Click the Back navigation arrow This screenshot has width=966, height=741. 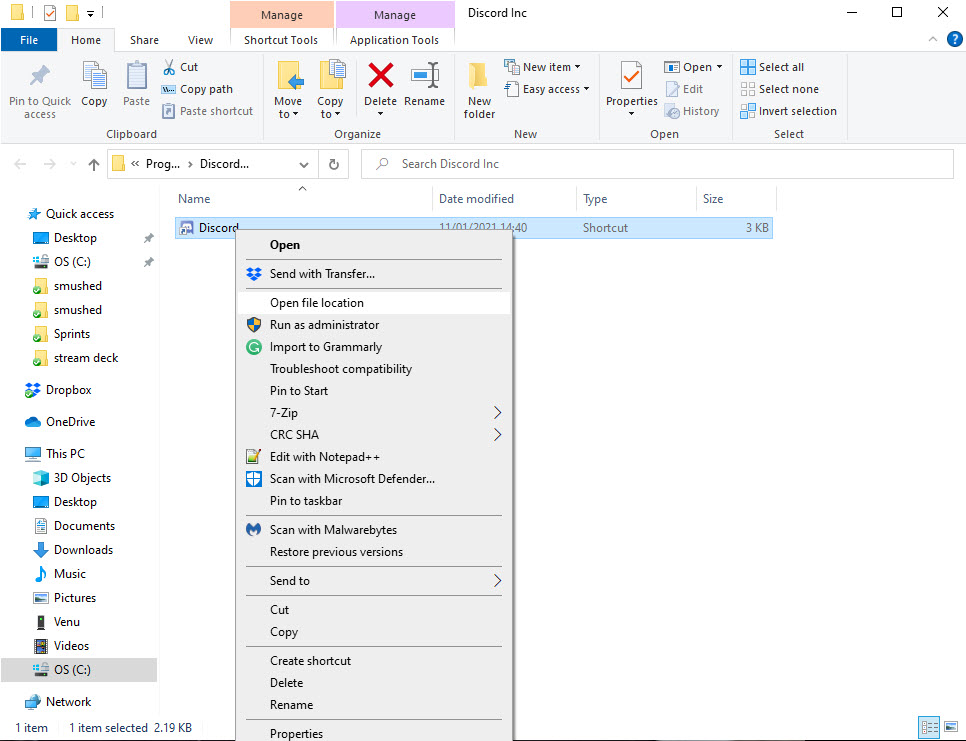[x=20, y=164]
